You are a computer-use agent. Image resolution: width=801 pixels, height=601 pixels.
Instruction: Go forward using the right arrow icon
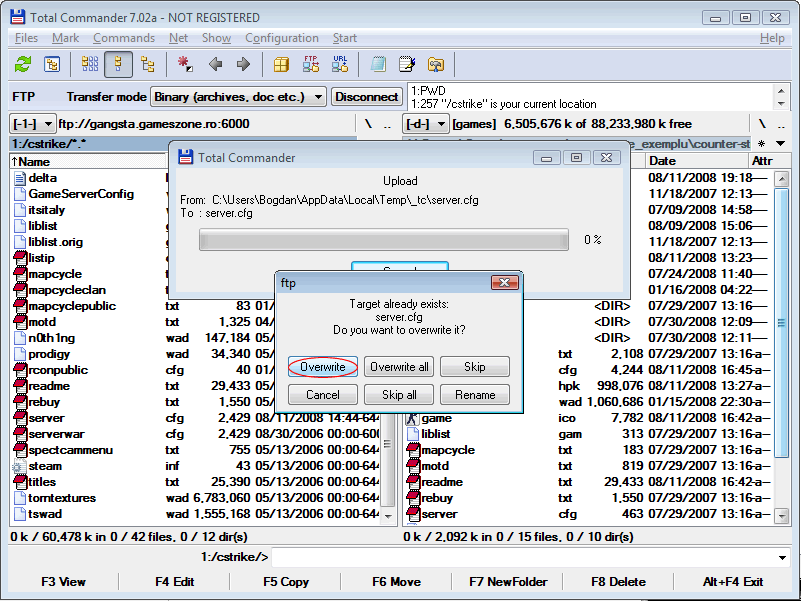click(243, 64)
